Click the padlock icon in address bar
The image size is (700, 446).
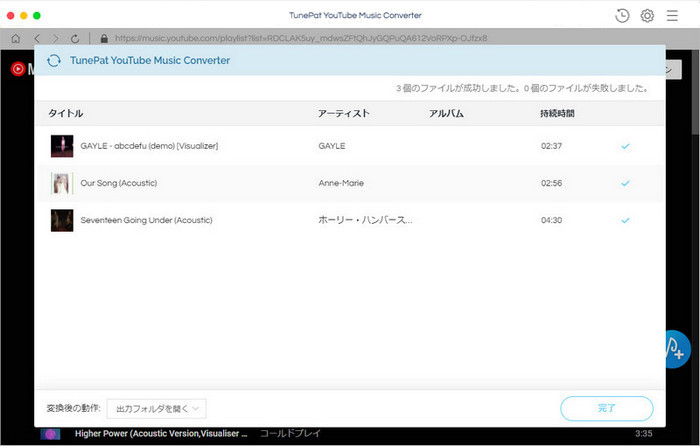tap(104, 38)
